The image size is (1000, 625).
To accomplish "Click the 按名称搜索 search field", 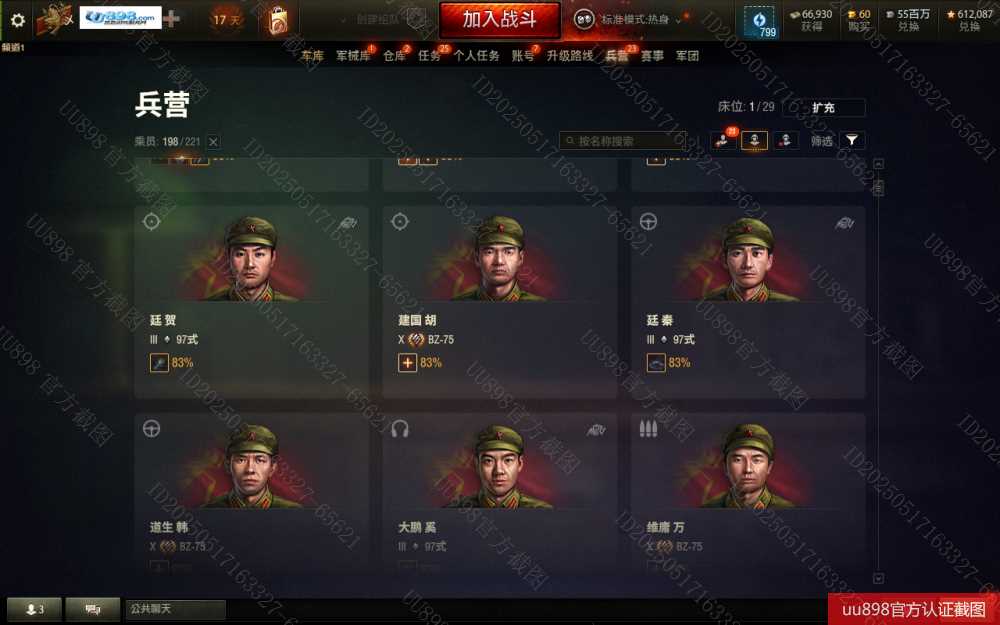I will (623, 141).
